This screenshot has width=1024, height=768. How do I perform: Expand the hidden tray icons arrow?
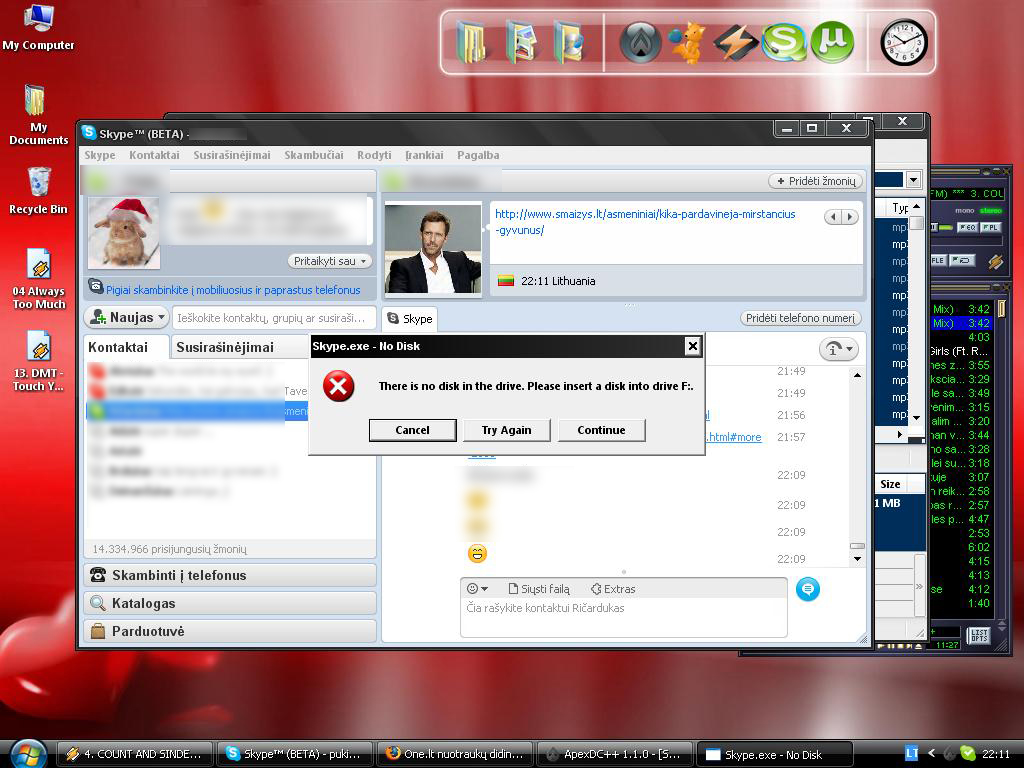click(x=932, y=753)
